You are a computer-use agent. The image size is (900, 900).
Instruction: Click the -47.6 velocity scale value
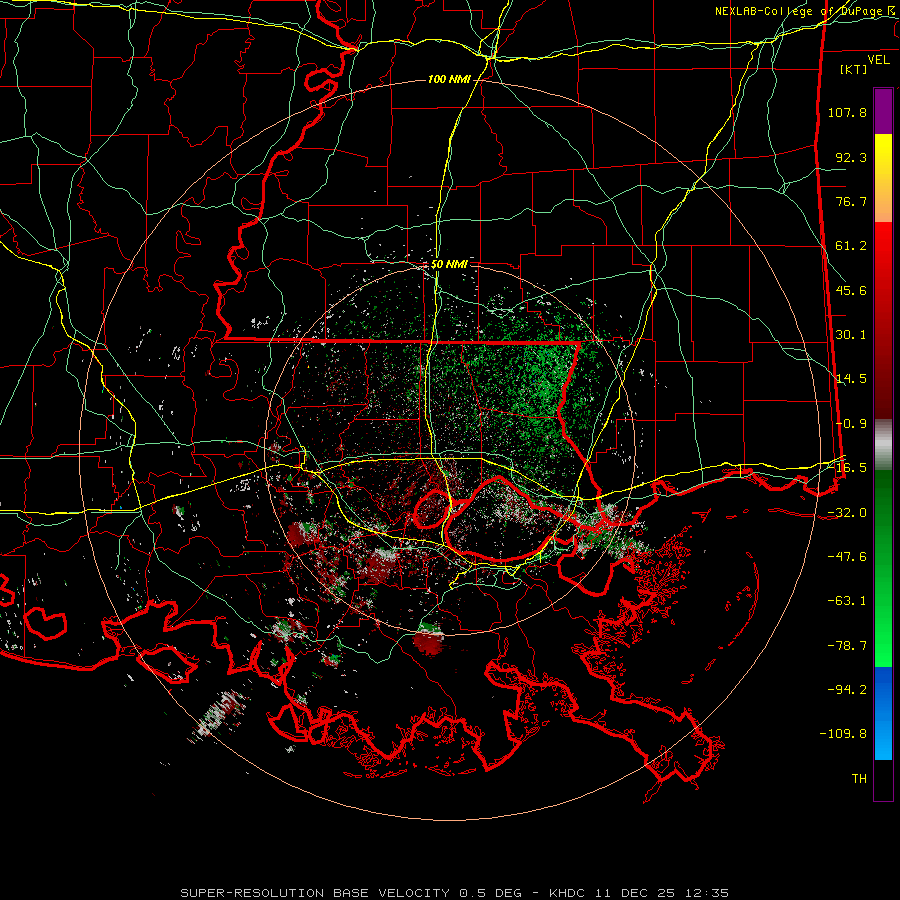847,557
